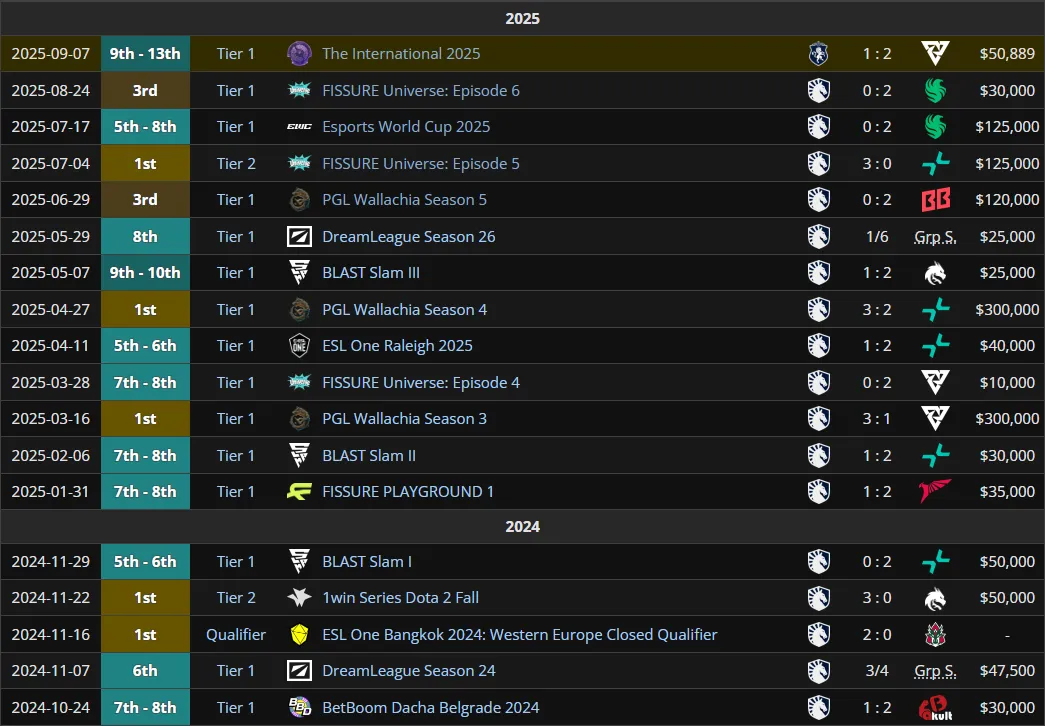Open the BLAST Slam III link
The image size is (1045, 726).
(x=371, y=273)
